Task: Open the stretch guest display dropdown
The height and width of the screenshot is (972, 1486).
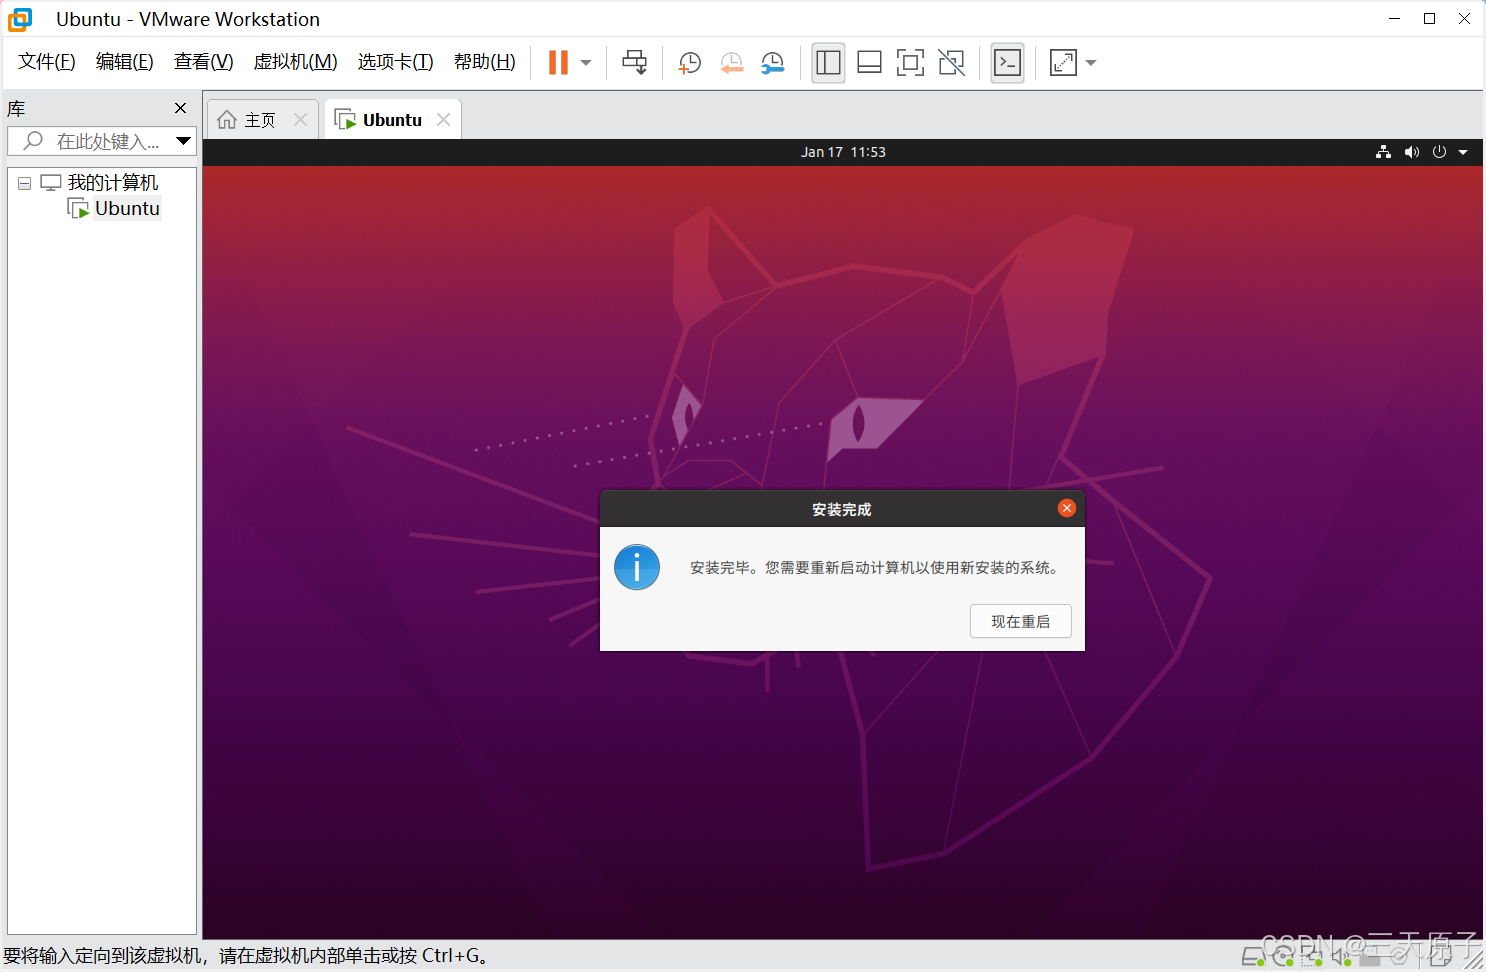Action: pyautogui.click(x=1090, y=62)
